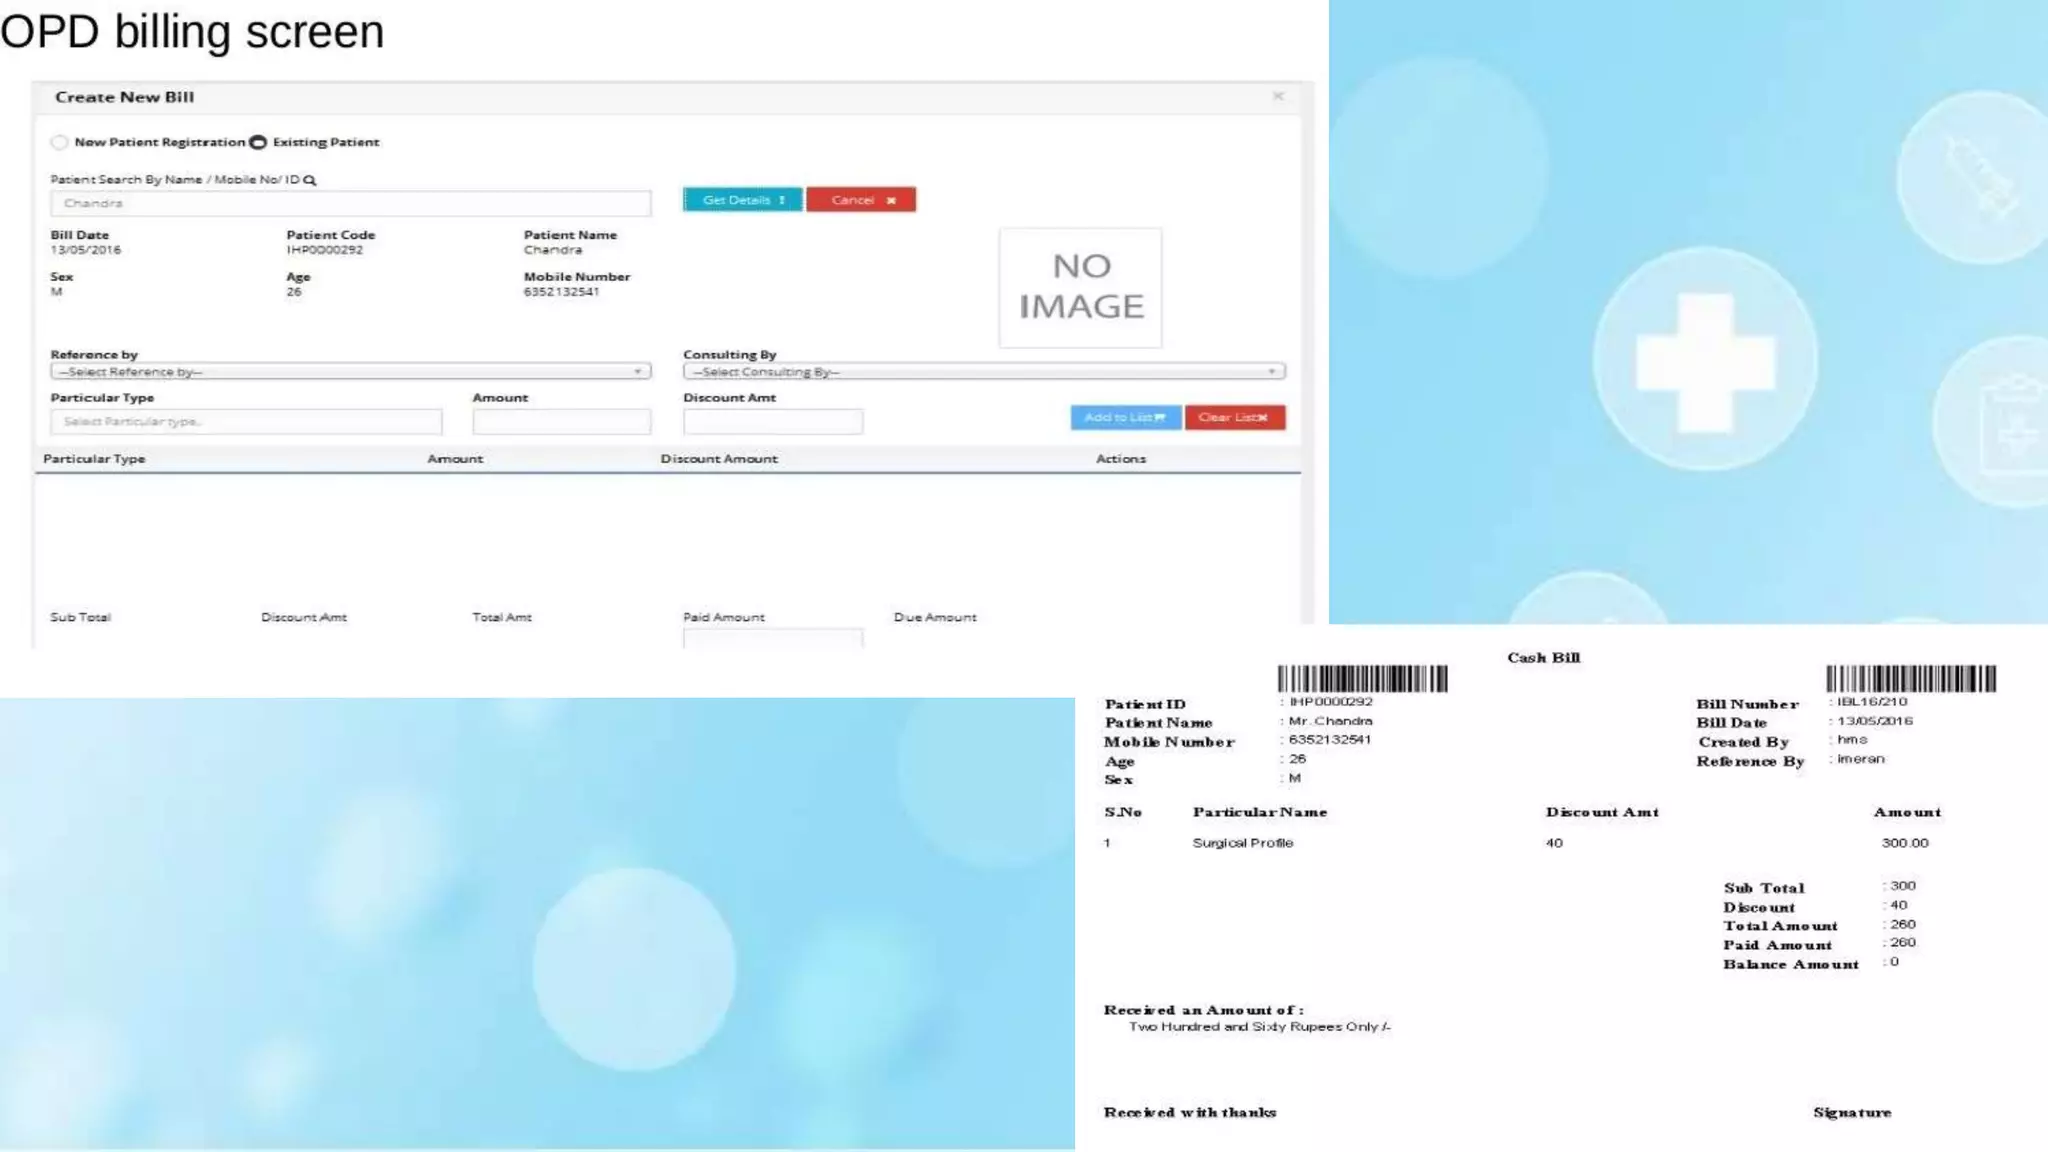Click the red Cancel button

(861, 200)
